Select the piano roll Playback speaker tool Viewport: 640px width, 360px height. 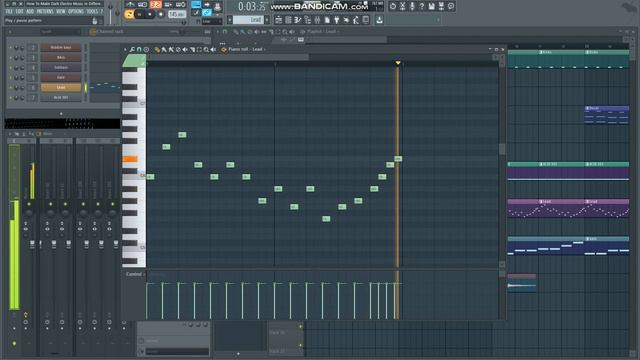[213, 49]
